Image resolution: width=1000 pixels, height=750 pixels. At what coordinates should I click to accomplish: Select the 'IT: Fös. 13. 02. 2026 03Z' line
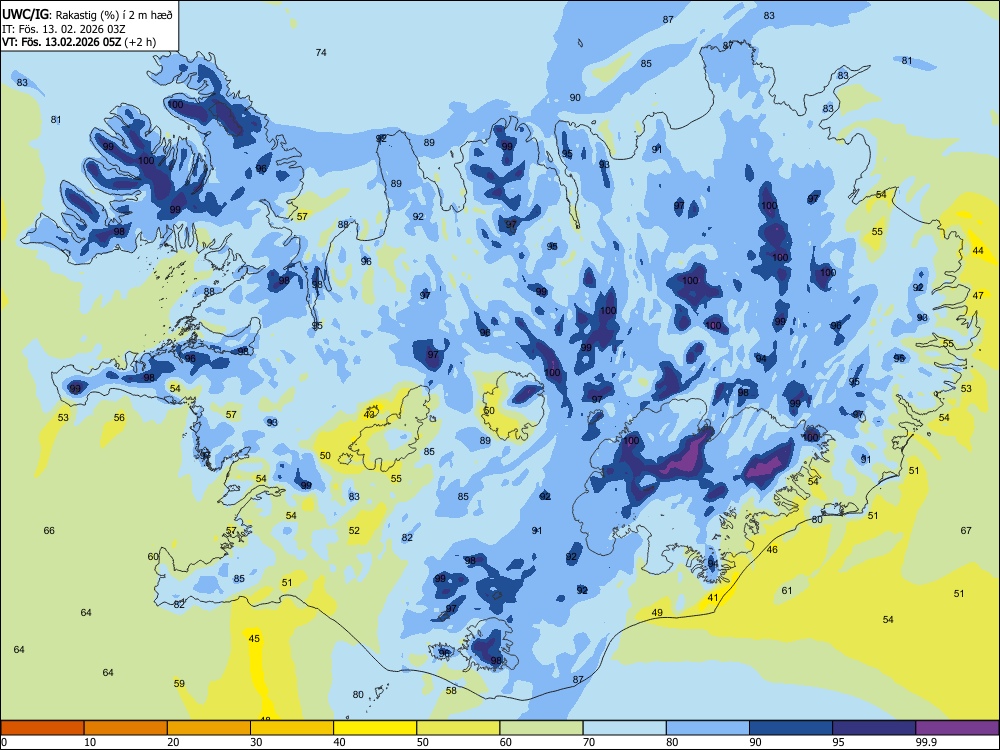[63, 28]
